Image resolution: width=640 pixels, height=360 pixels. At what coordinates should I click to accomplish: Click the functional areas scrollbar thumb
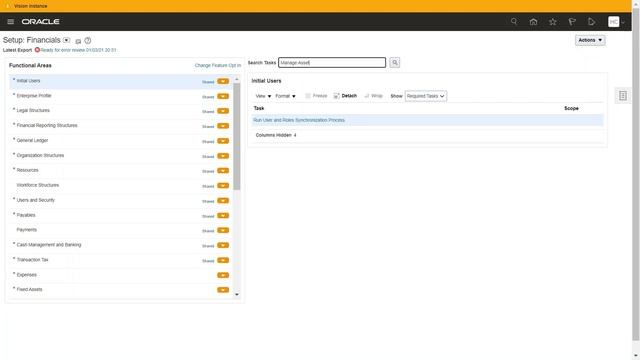(x=237, y=136)
